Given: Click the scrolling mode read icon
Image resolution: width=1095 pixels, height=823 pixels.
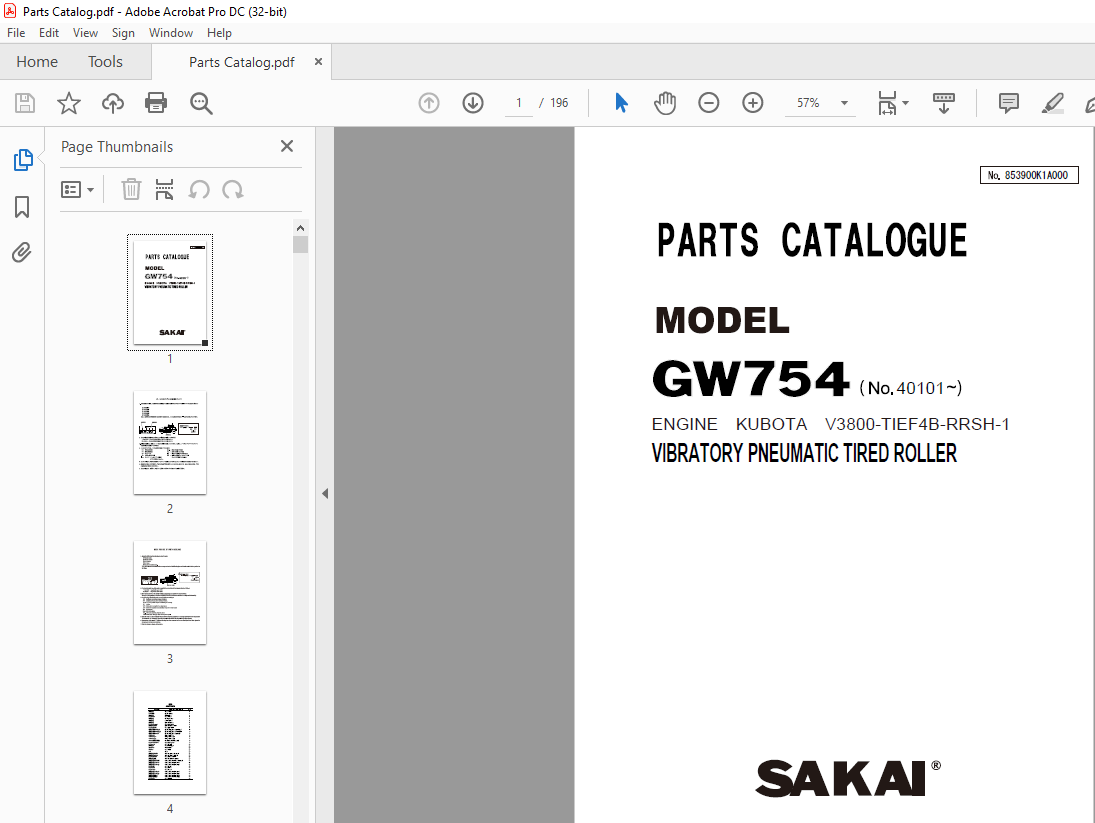Looking at the screenshot, I should (x=943, y=103).
